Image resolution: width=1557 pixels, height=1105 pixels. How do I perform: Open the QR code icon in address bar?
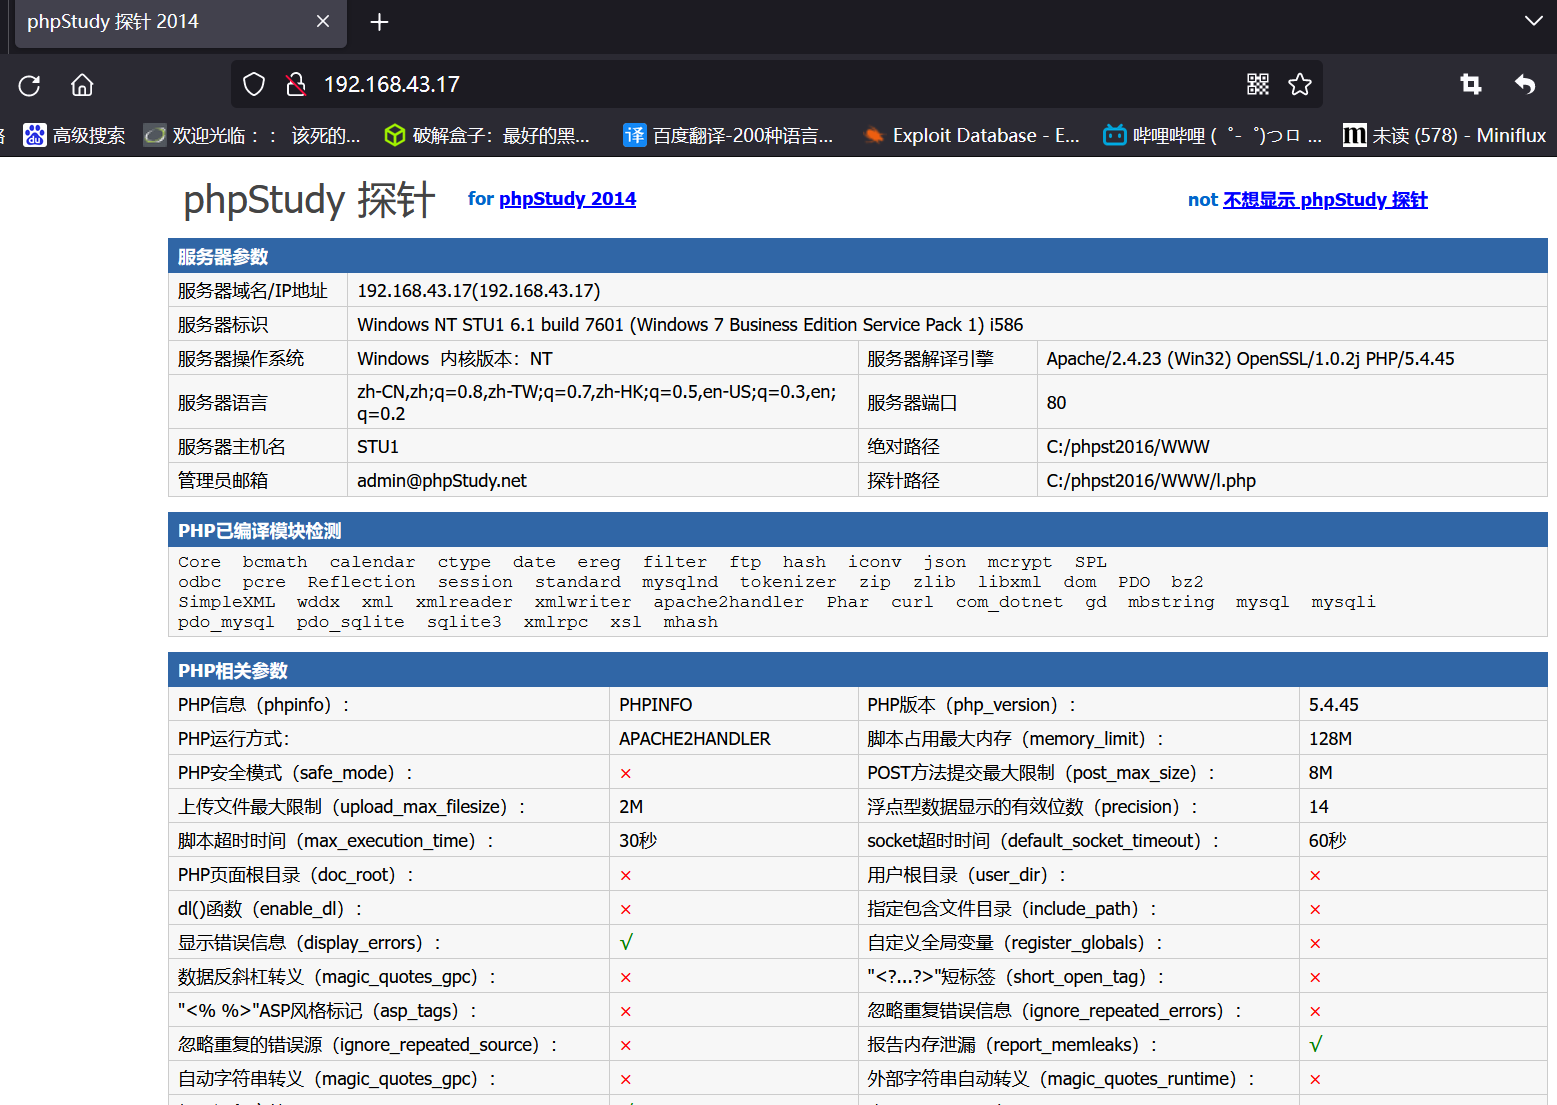1258,84
